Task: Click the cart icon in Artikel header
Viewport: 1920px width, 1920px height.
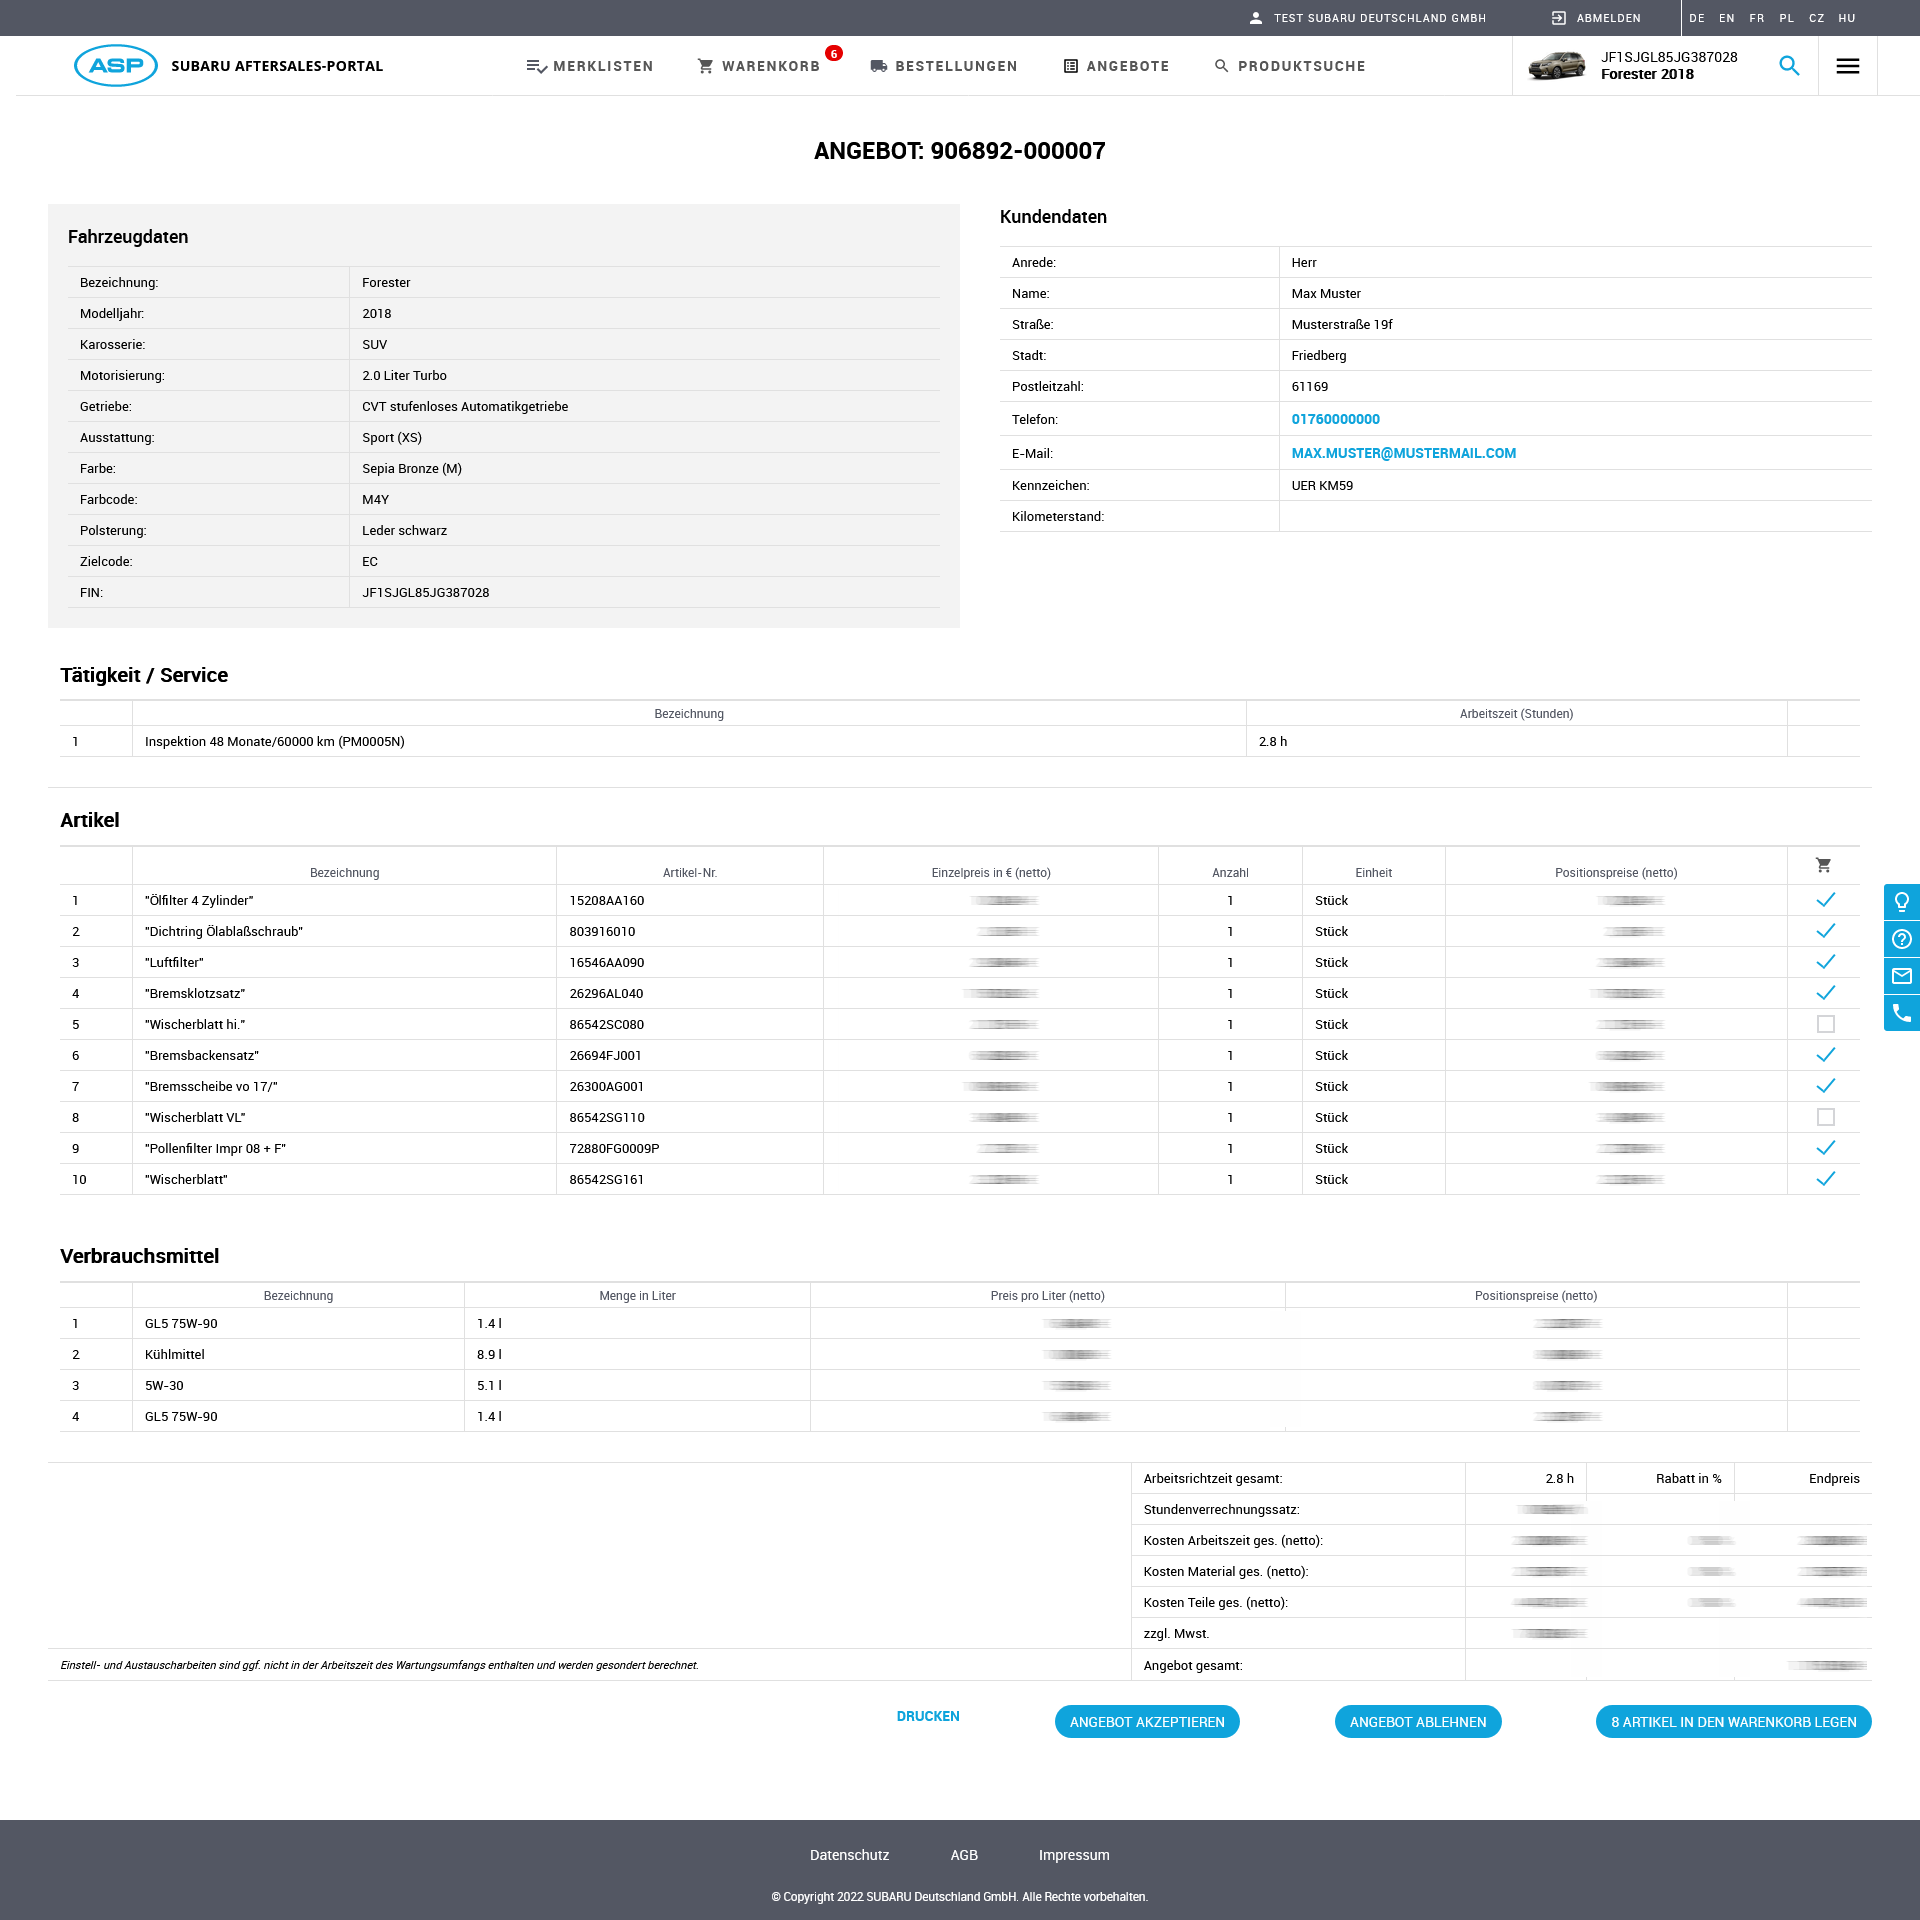Action: [1823, 865]
